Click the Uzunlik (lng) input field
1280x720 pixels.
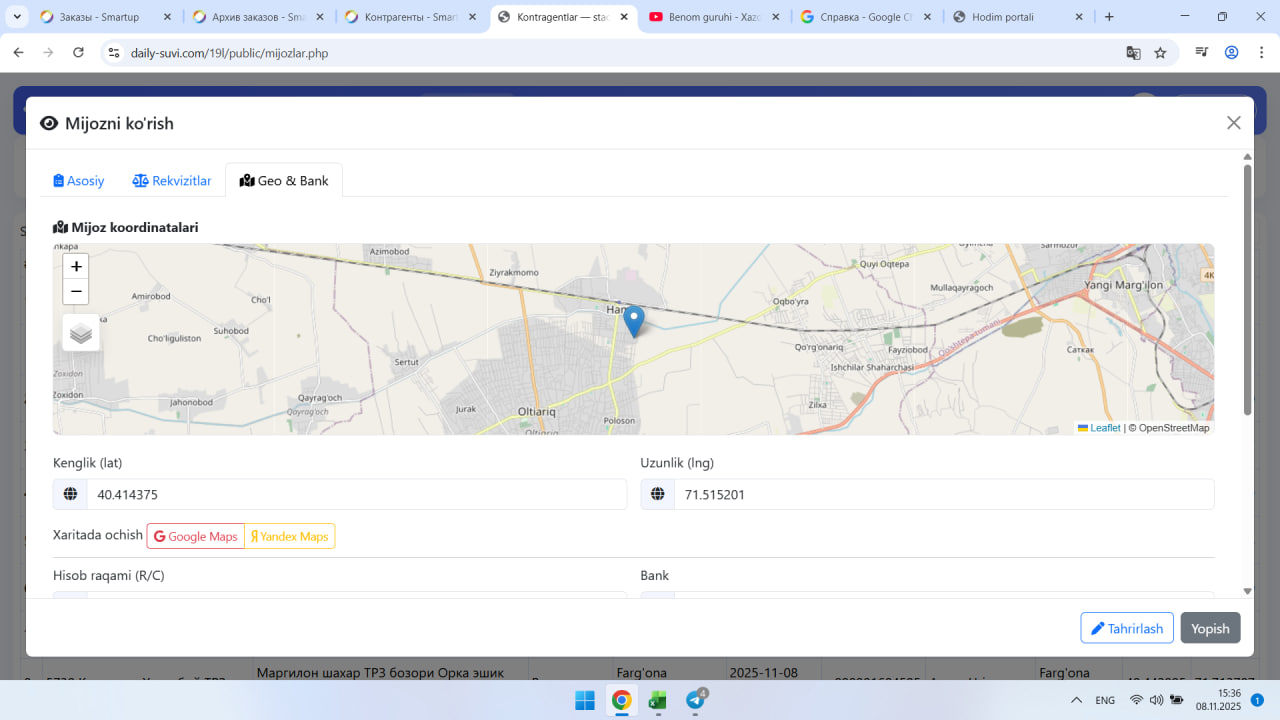(x=943, y=495)
